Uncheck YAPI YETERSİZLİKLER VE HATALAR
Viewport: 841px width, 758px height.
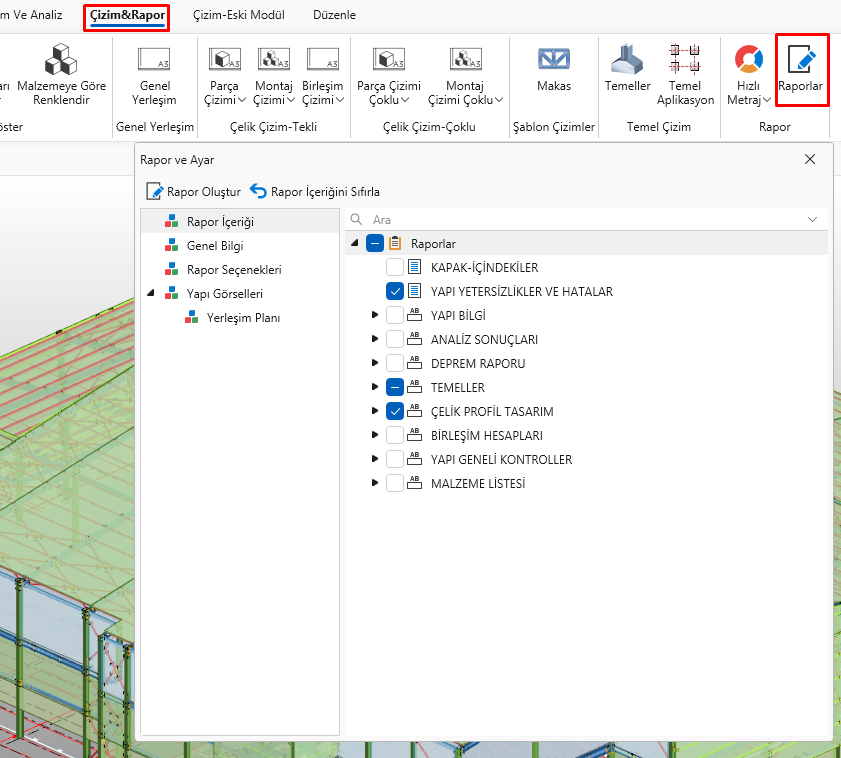[x=395, y=291]
